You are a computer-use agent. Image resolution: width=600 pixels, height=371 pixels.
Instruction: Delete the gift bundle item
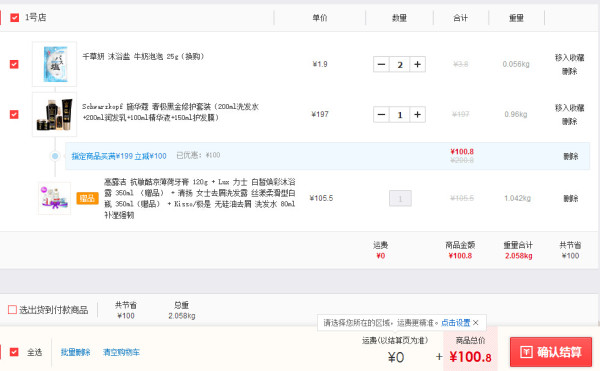click(x=571, y=198)
